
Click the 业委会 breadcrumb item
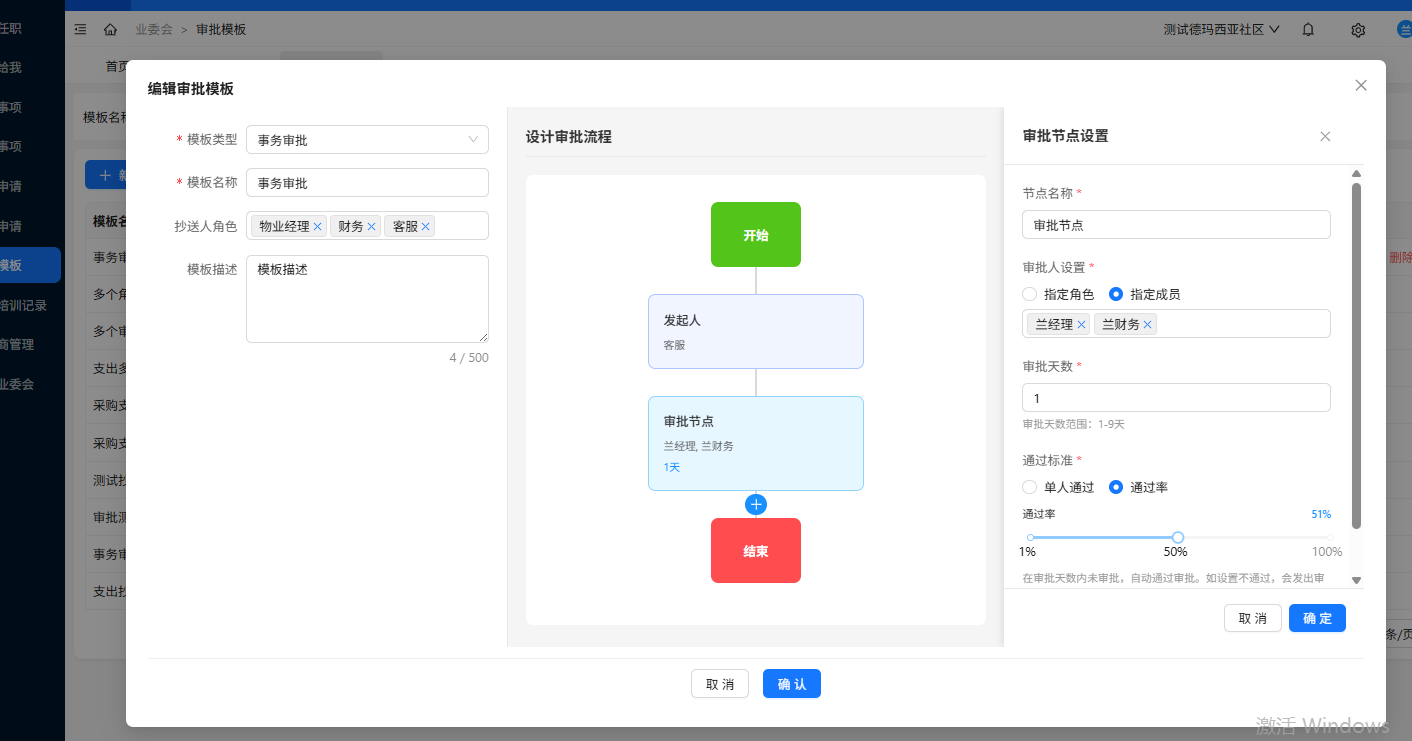coord(154,30)
